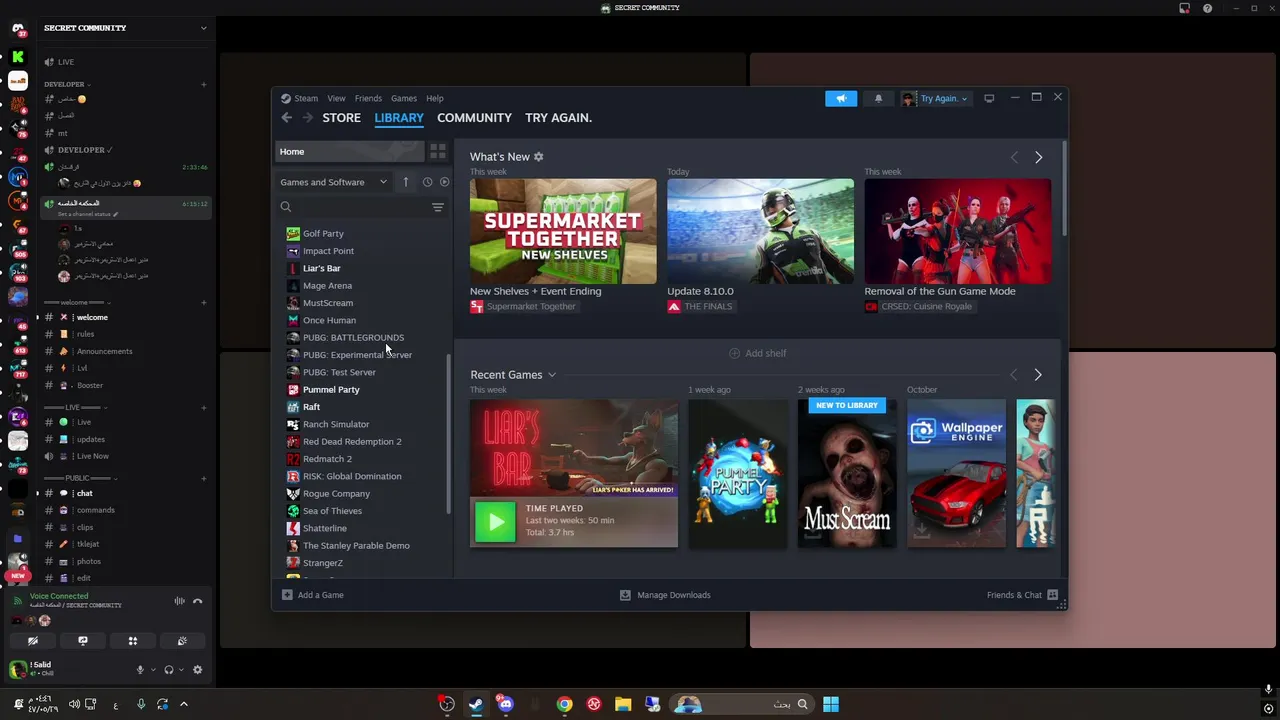The height and width of the screenshot is (720, 1280).
Task: Go to the COMMUNITY tab
Action: coord(474,118)
